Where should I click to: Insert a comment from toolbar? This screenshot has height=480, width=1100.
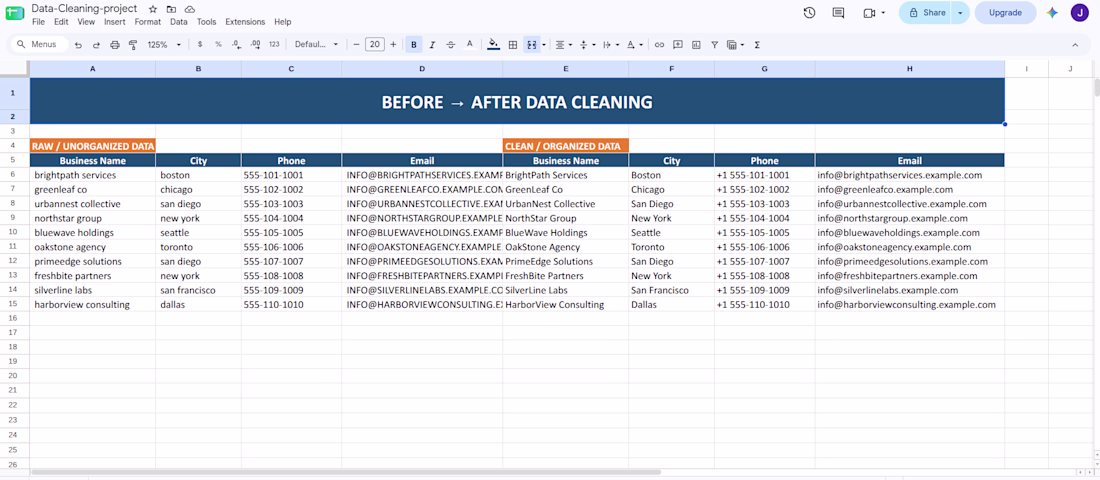click(x=678, y=44)
